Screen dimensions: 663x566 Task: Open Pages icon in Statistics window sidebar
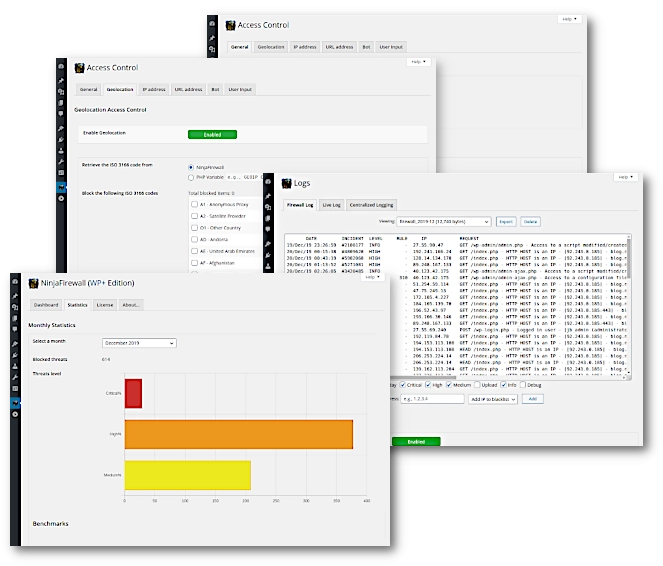pos(15,318)
